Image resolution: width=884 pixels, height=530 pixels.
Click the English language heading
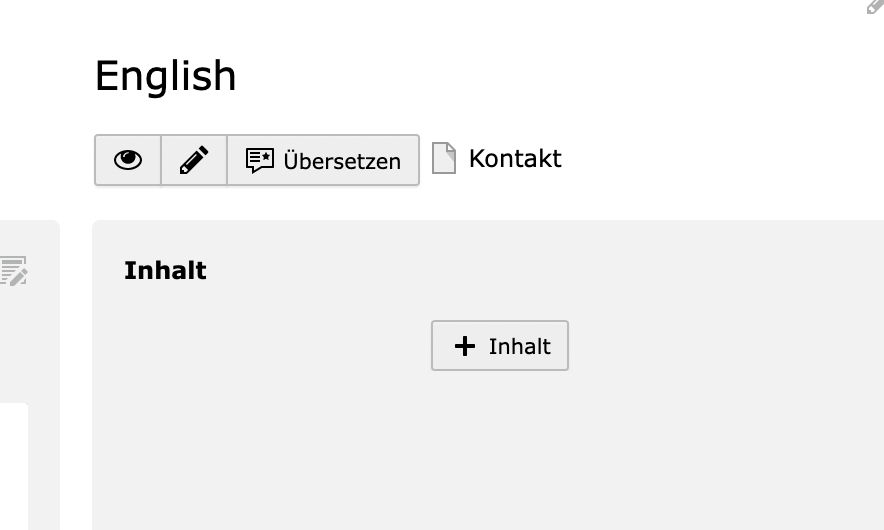(166, 76)
